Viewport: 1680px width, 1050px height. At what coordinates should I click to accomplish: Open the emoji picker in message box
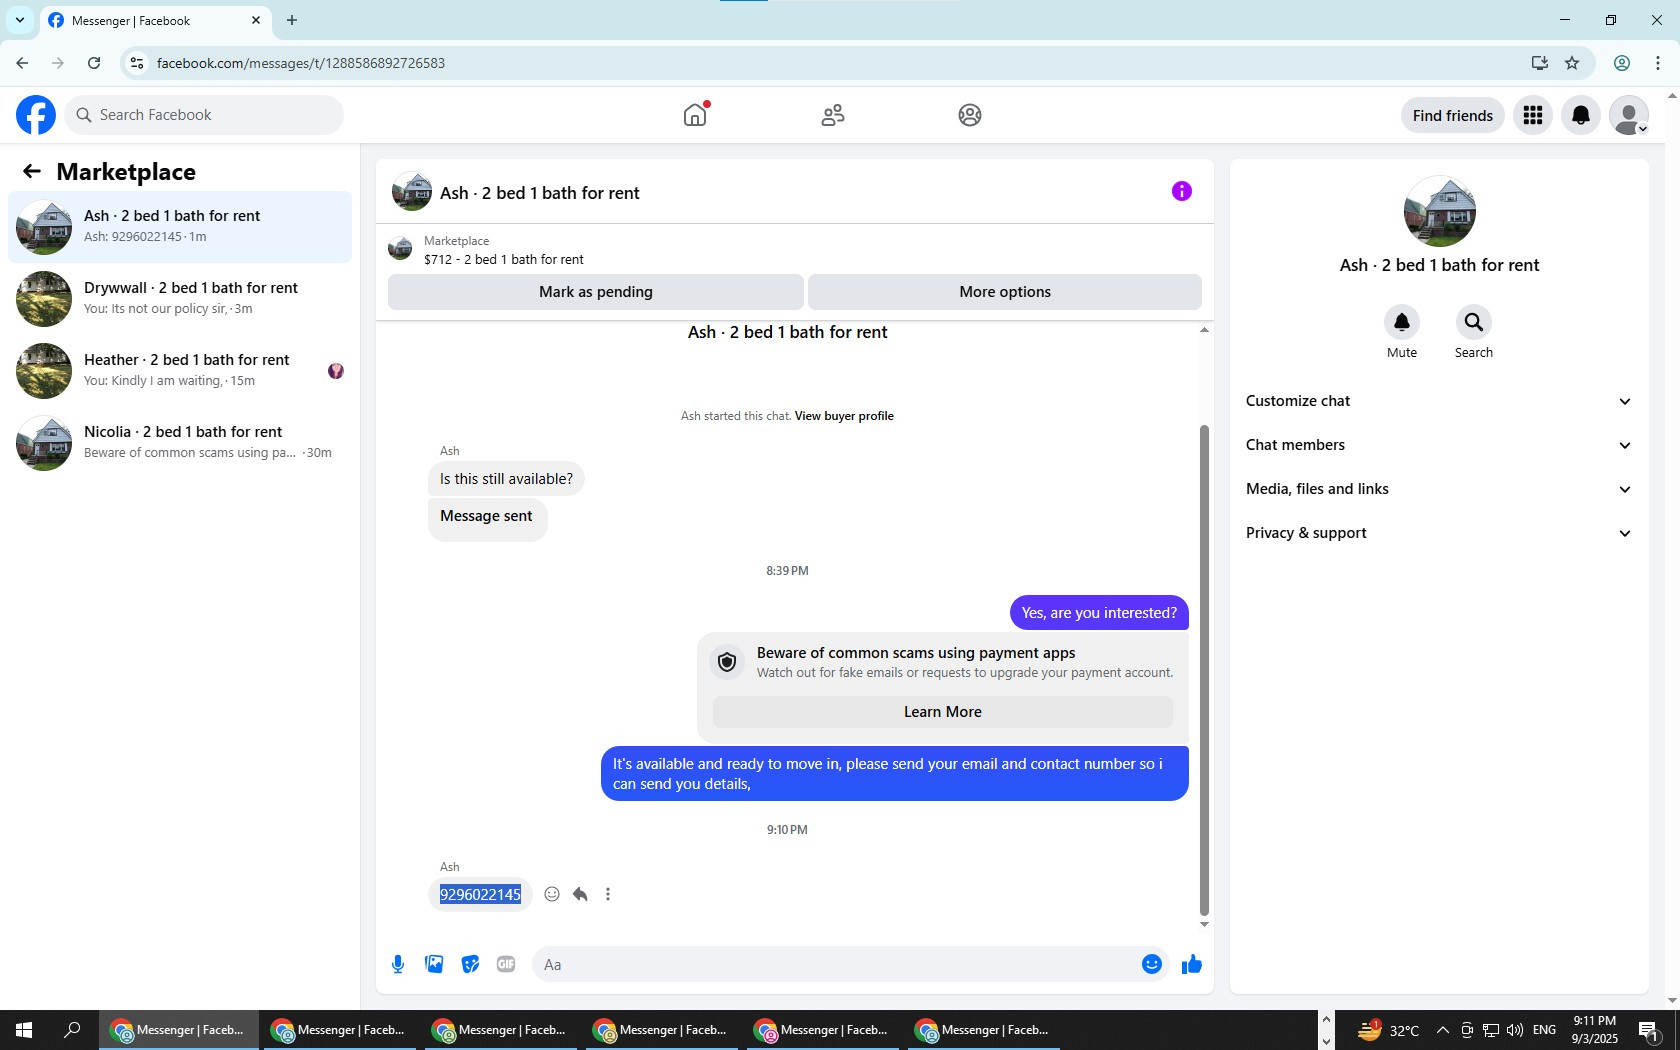[1152, 964]
